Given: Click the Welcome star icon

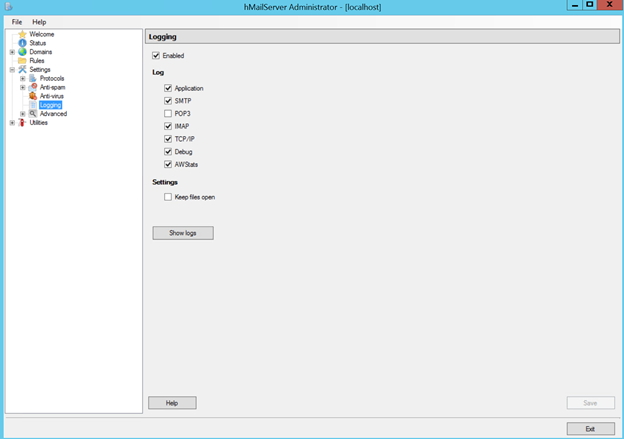Looking at the screenshot, I should click(x=23, y=34).
